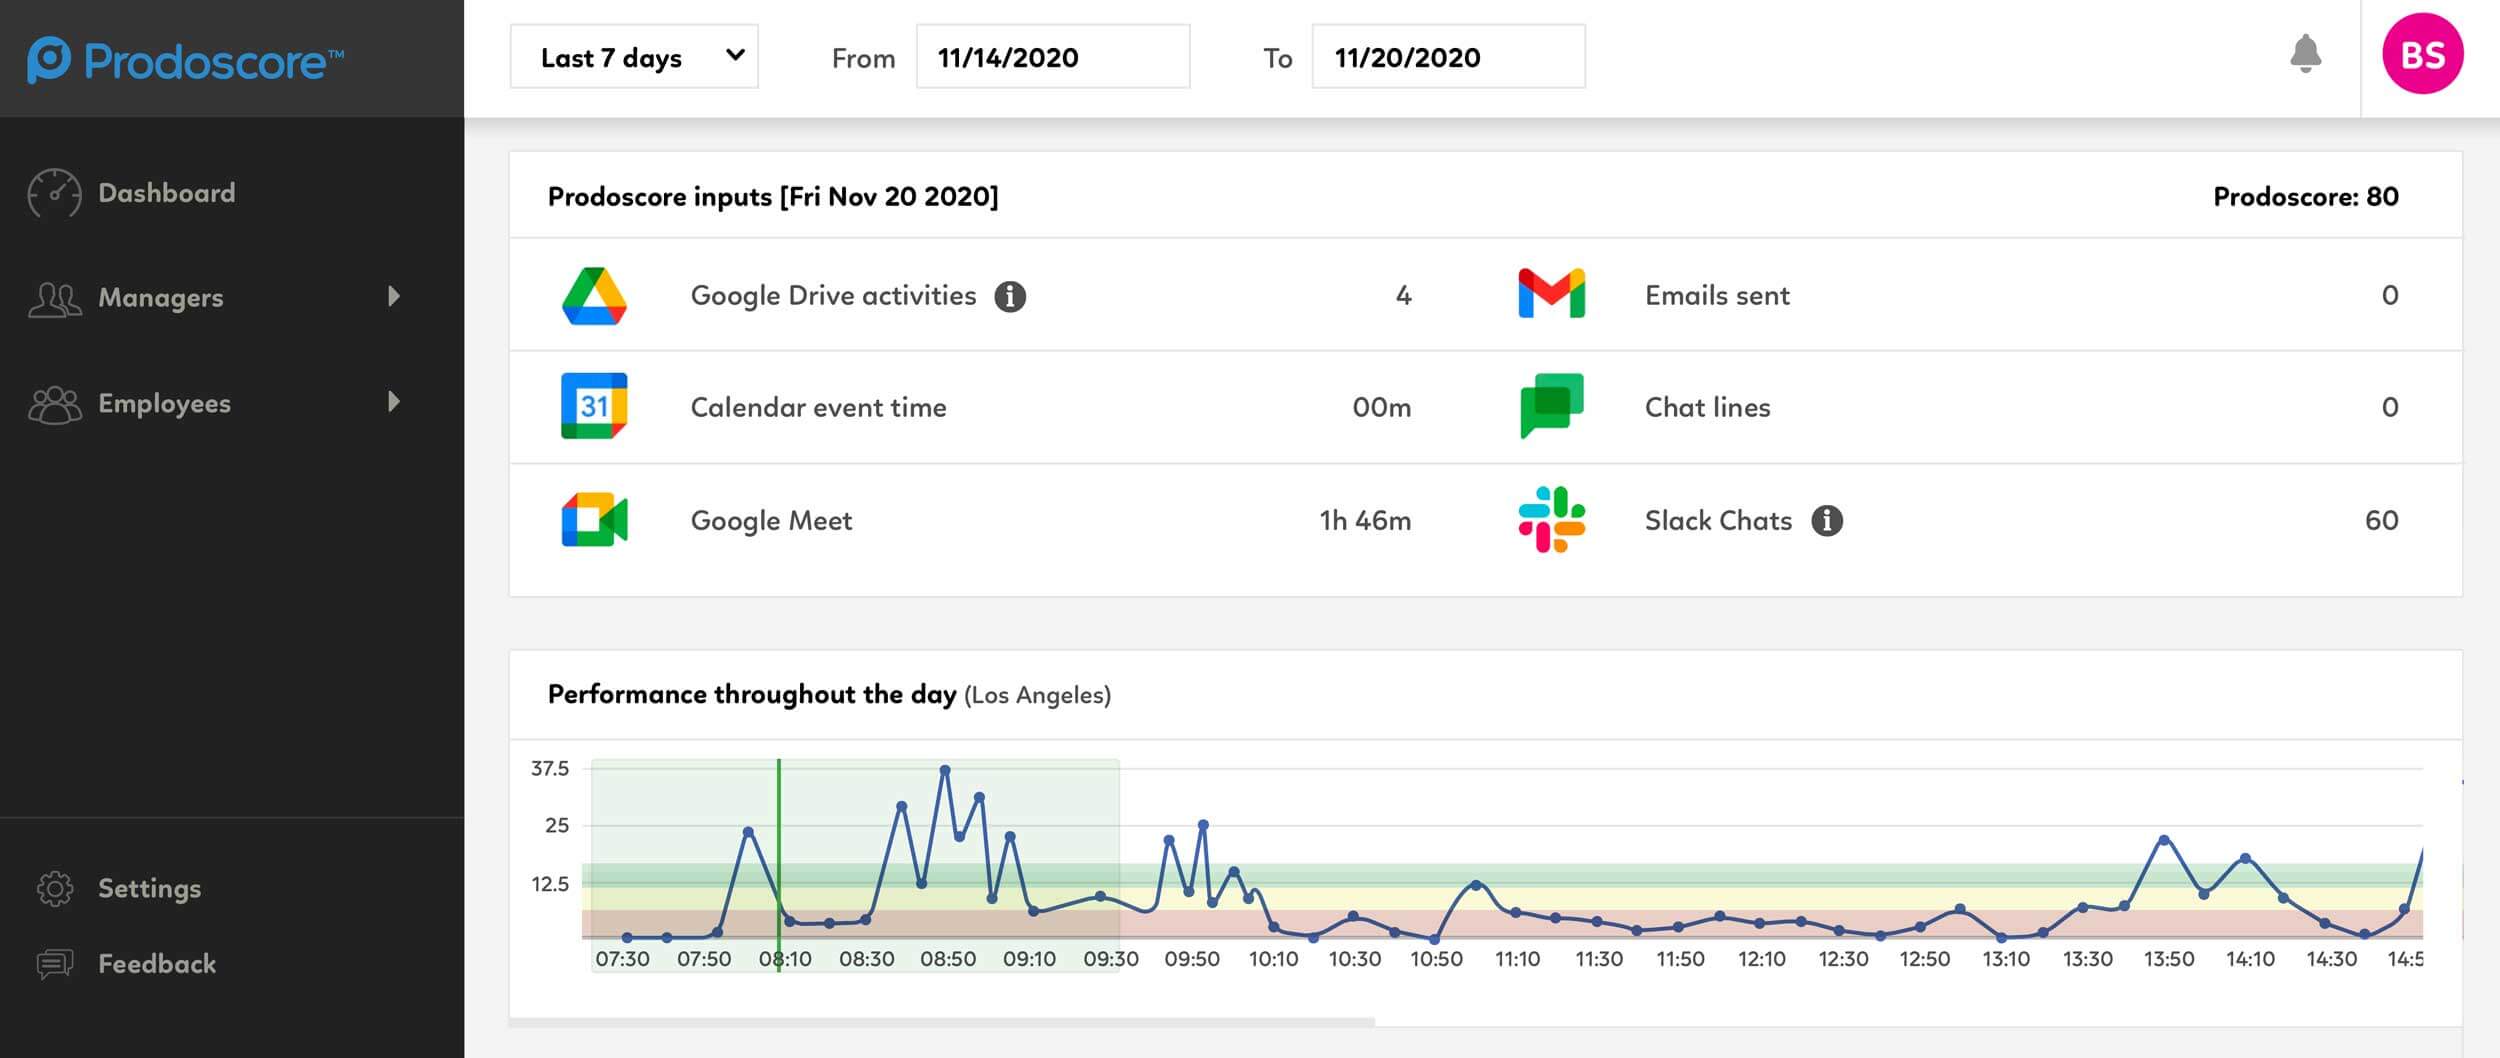Click the Slack Chats value 60
The height and width of the screenshot is (1058, 2500).
pos(2381,520)
